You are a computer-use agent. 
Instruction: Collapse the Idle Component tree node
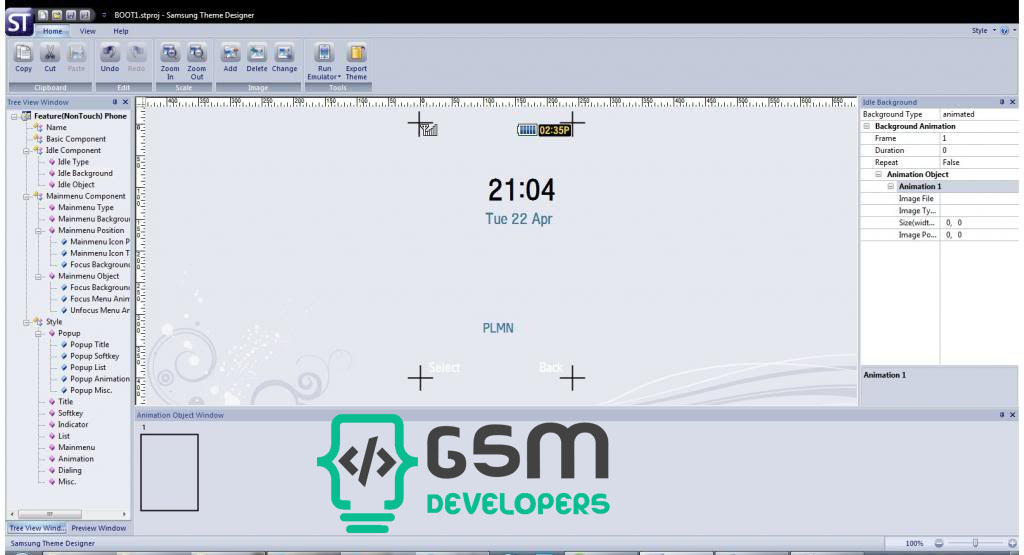coord(27,150)
